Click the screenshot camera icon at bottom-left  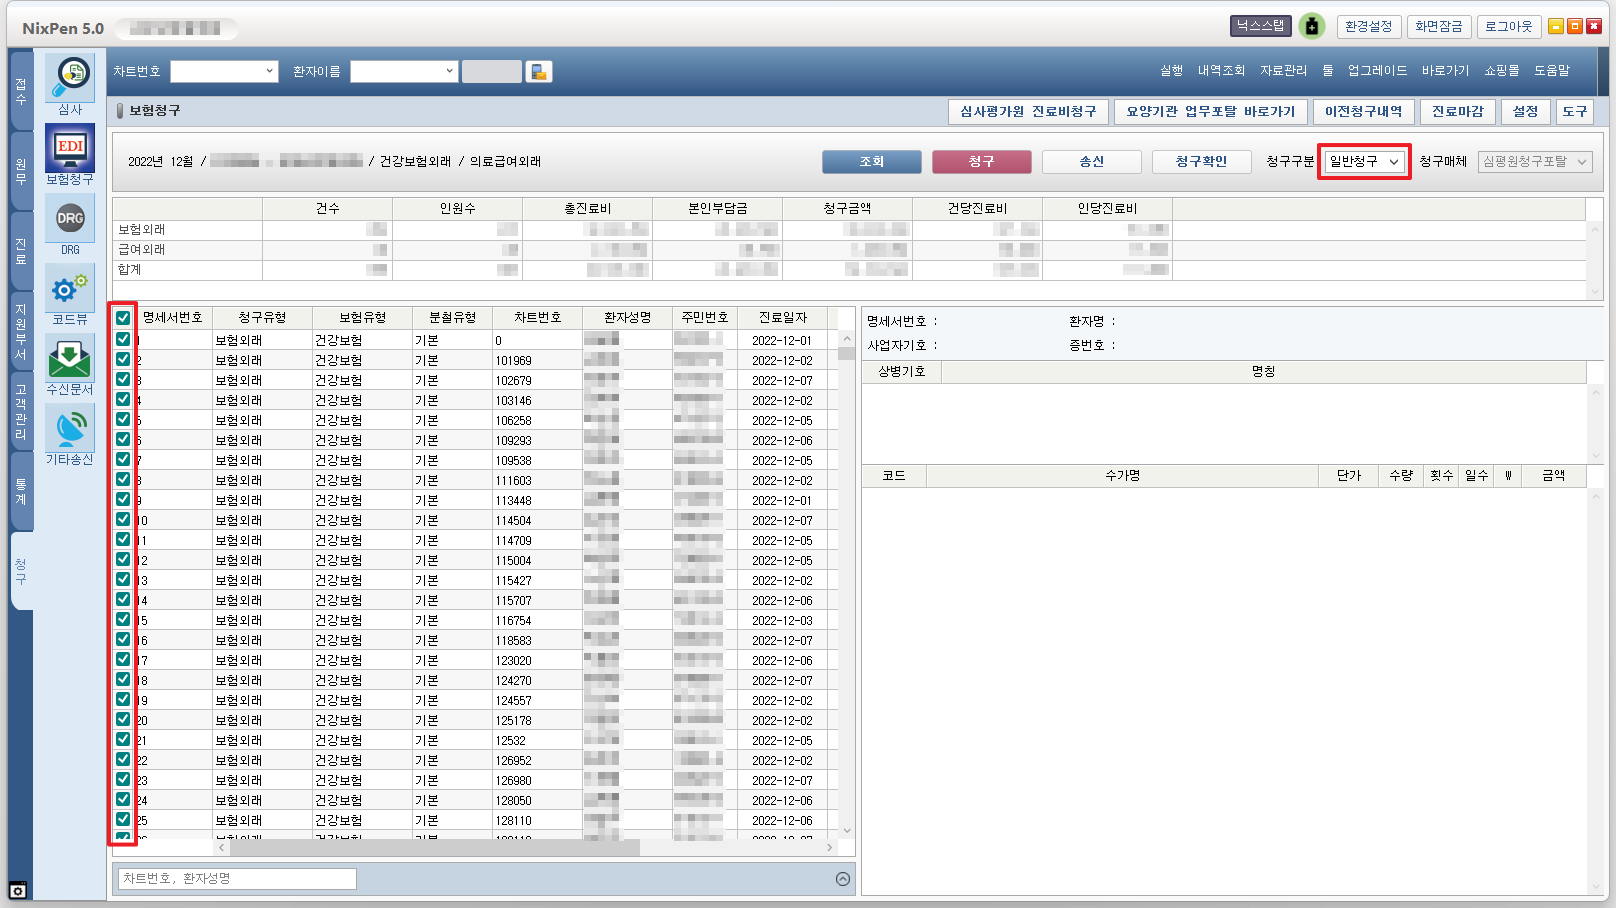(x=18, y=890)
